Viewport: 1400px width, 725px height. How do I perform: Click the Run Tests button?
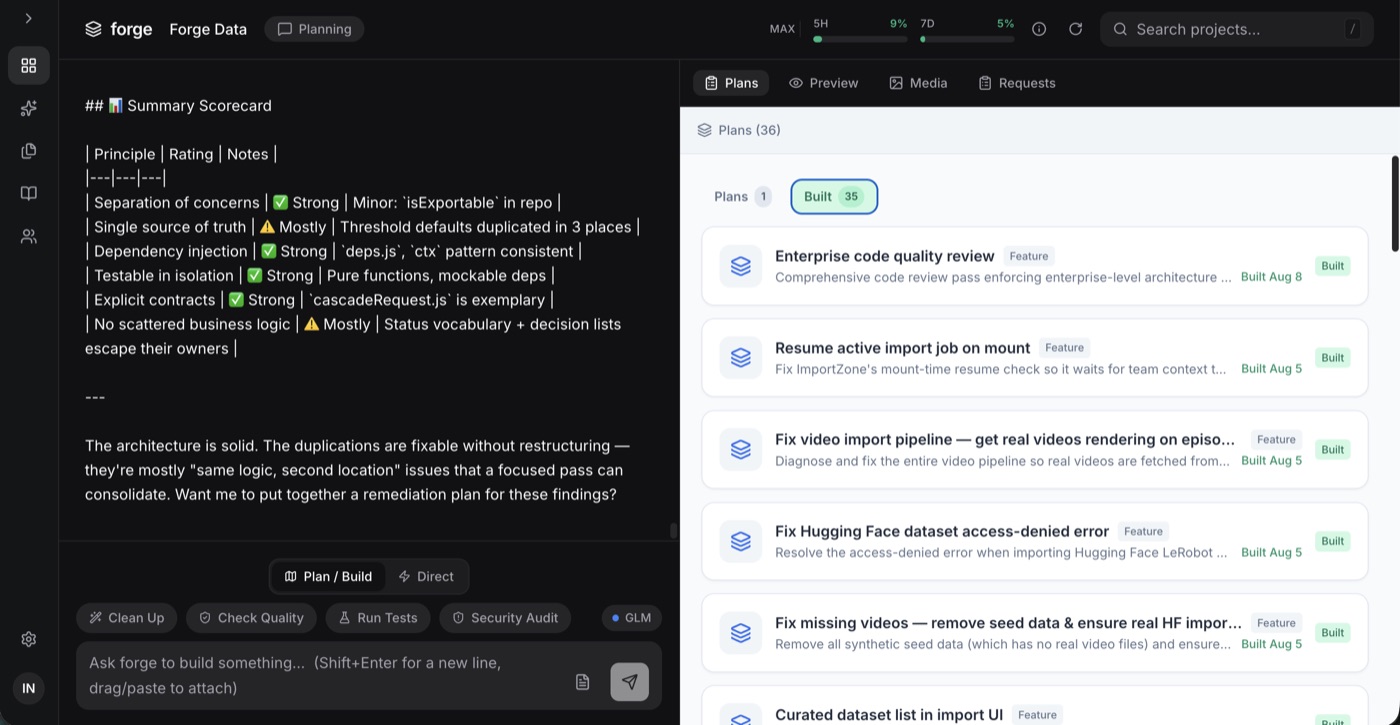pos(378,618)
